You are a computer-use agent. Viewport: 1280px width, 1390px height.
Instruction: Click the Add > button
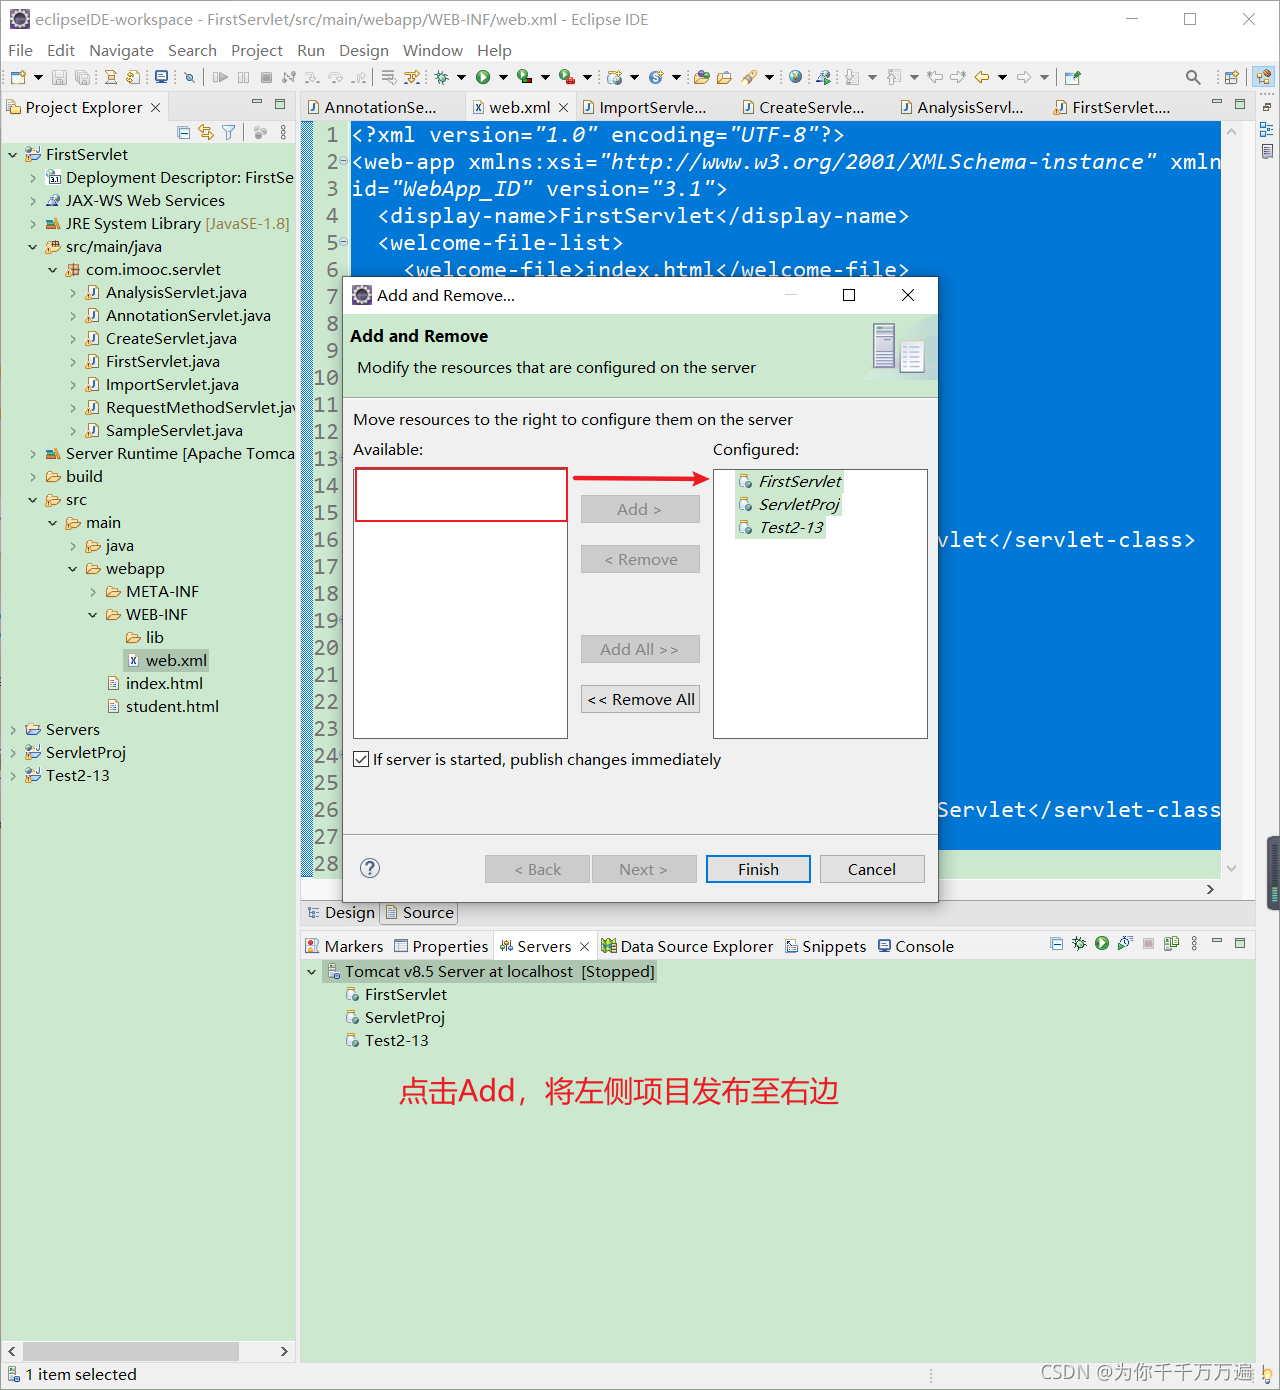click(x=640, y=509)
